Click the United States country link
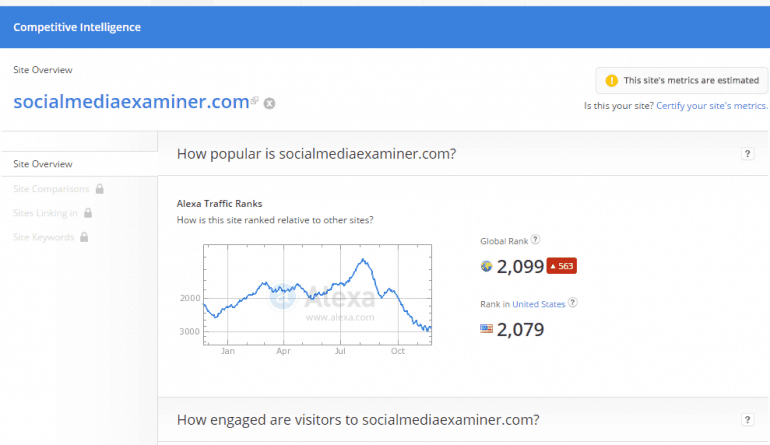Screen dimensions: 770x445 tap(539, 304)
